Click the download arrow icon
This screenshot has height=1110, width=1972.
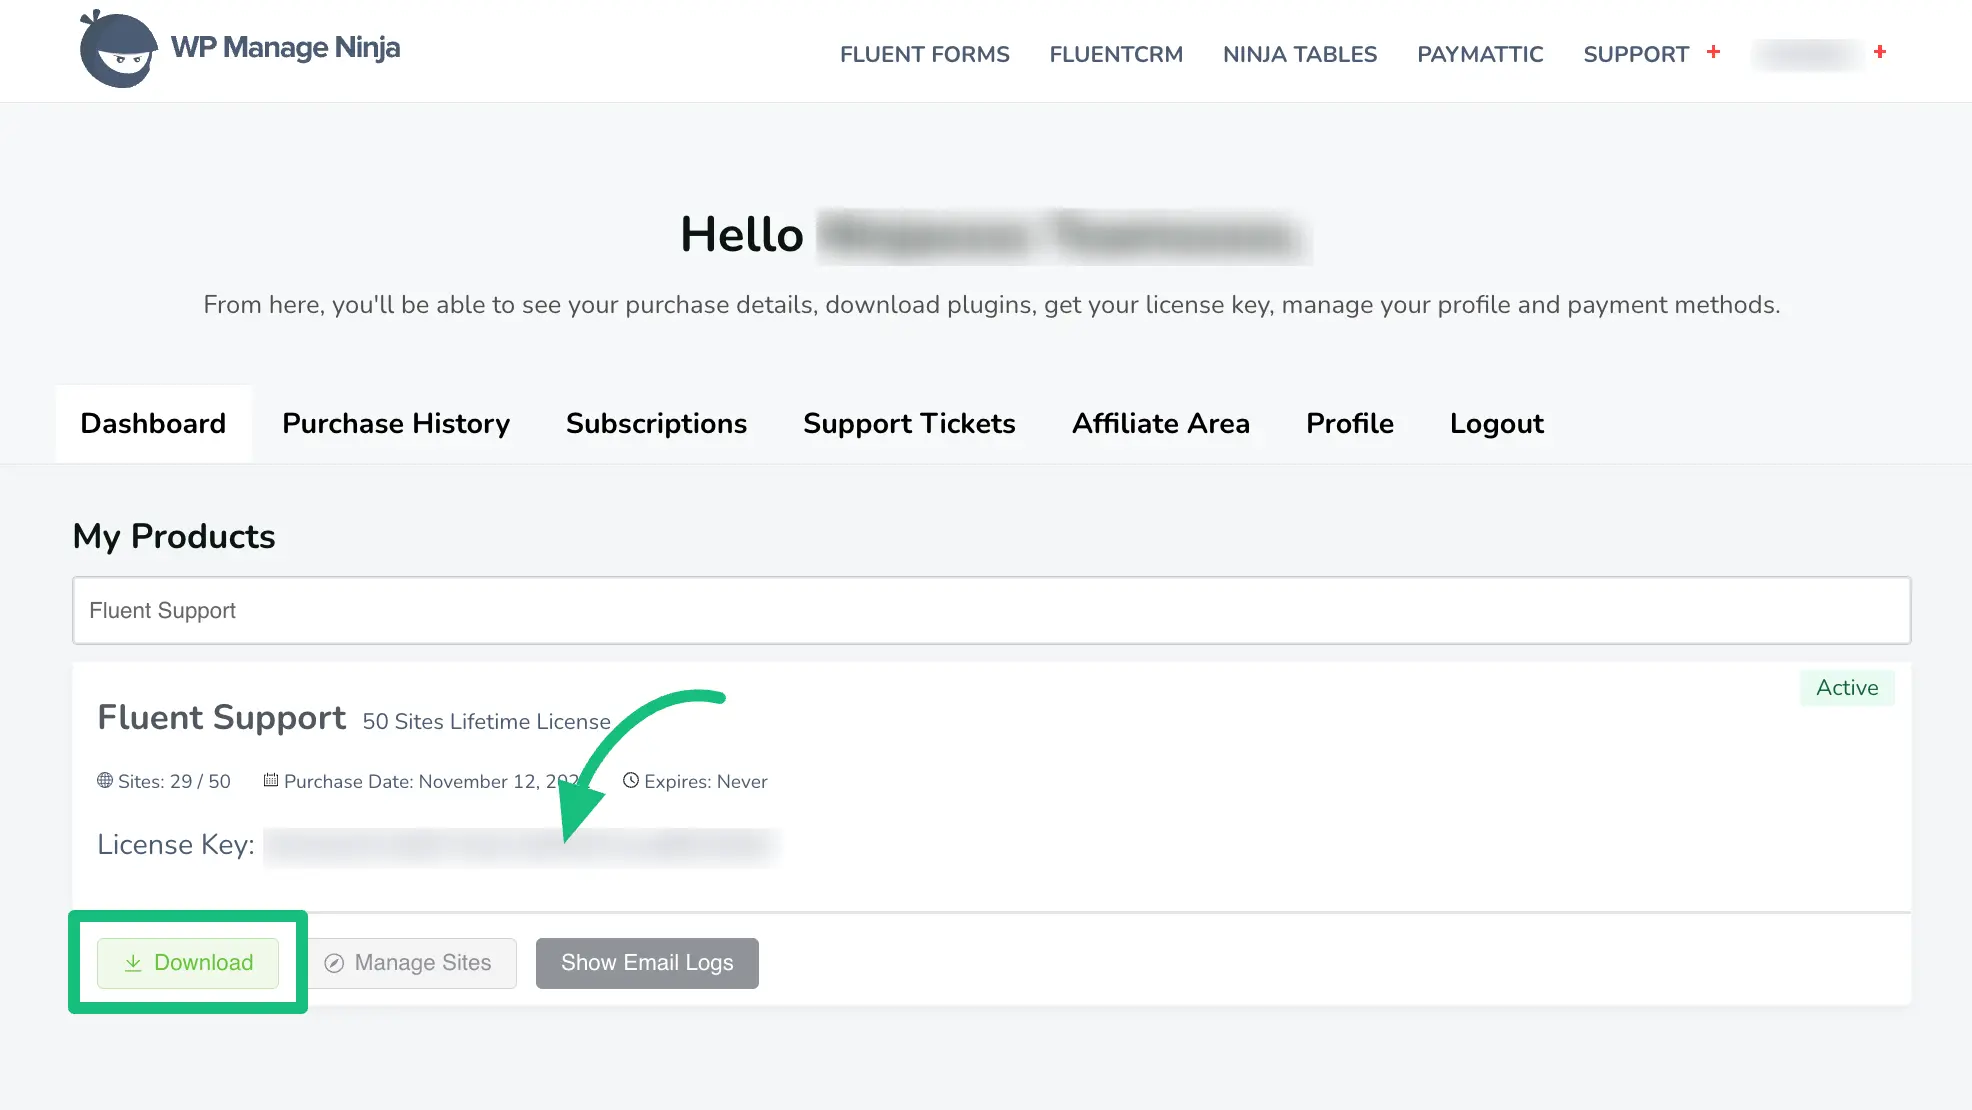tap(133, 963)
